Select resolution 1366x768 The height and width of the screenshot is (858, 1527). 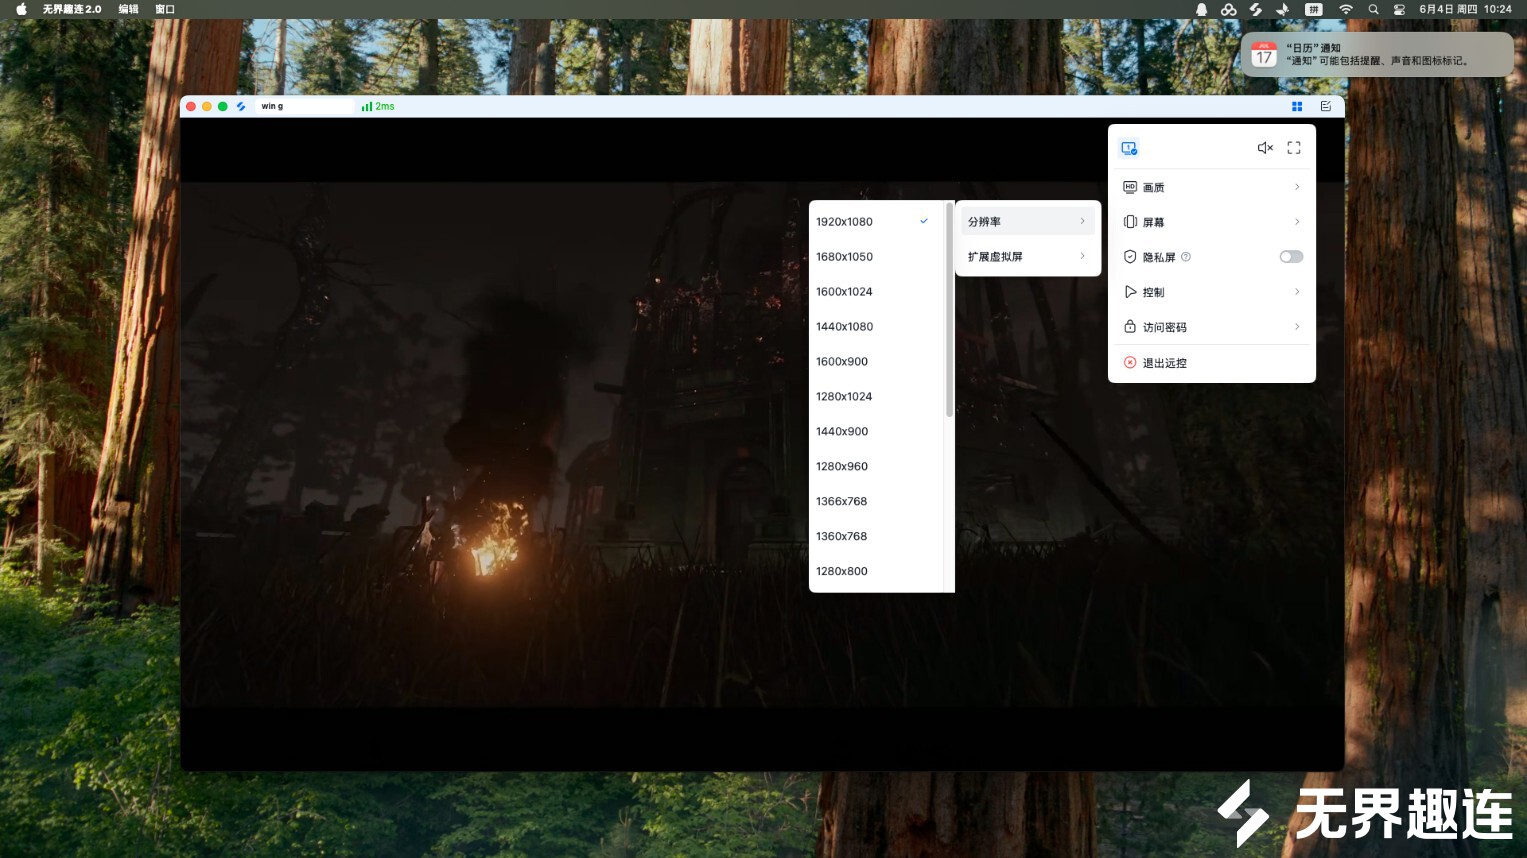[876, 502]
